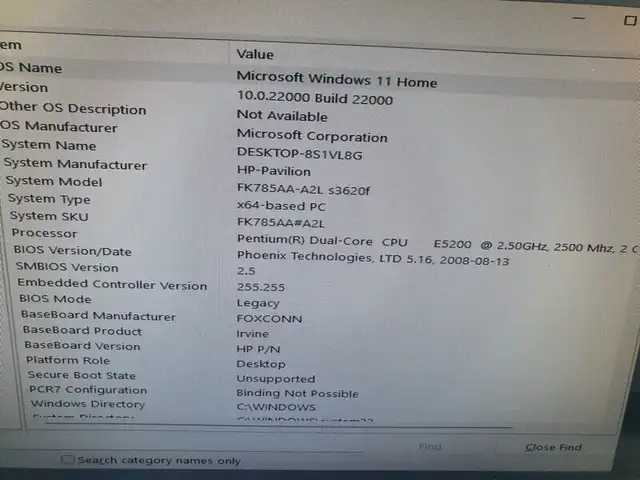Viewport: 640px width, 480px height.
Task: Select Other OS Description row label
Action: pos(73,108)
